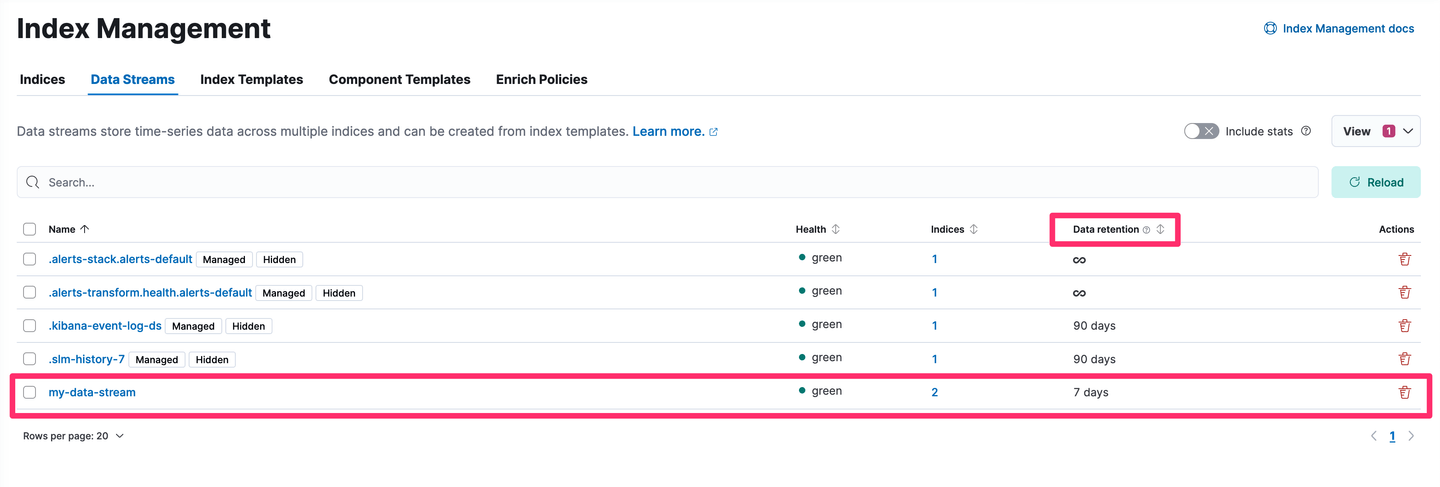Viewport: 1440px width, 487px height.
Task: Click Data retention info help icon
Action: (1146, 230)
